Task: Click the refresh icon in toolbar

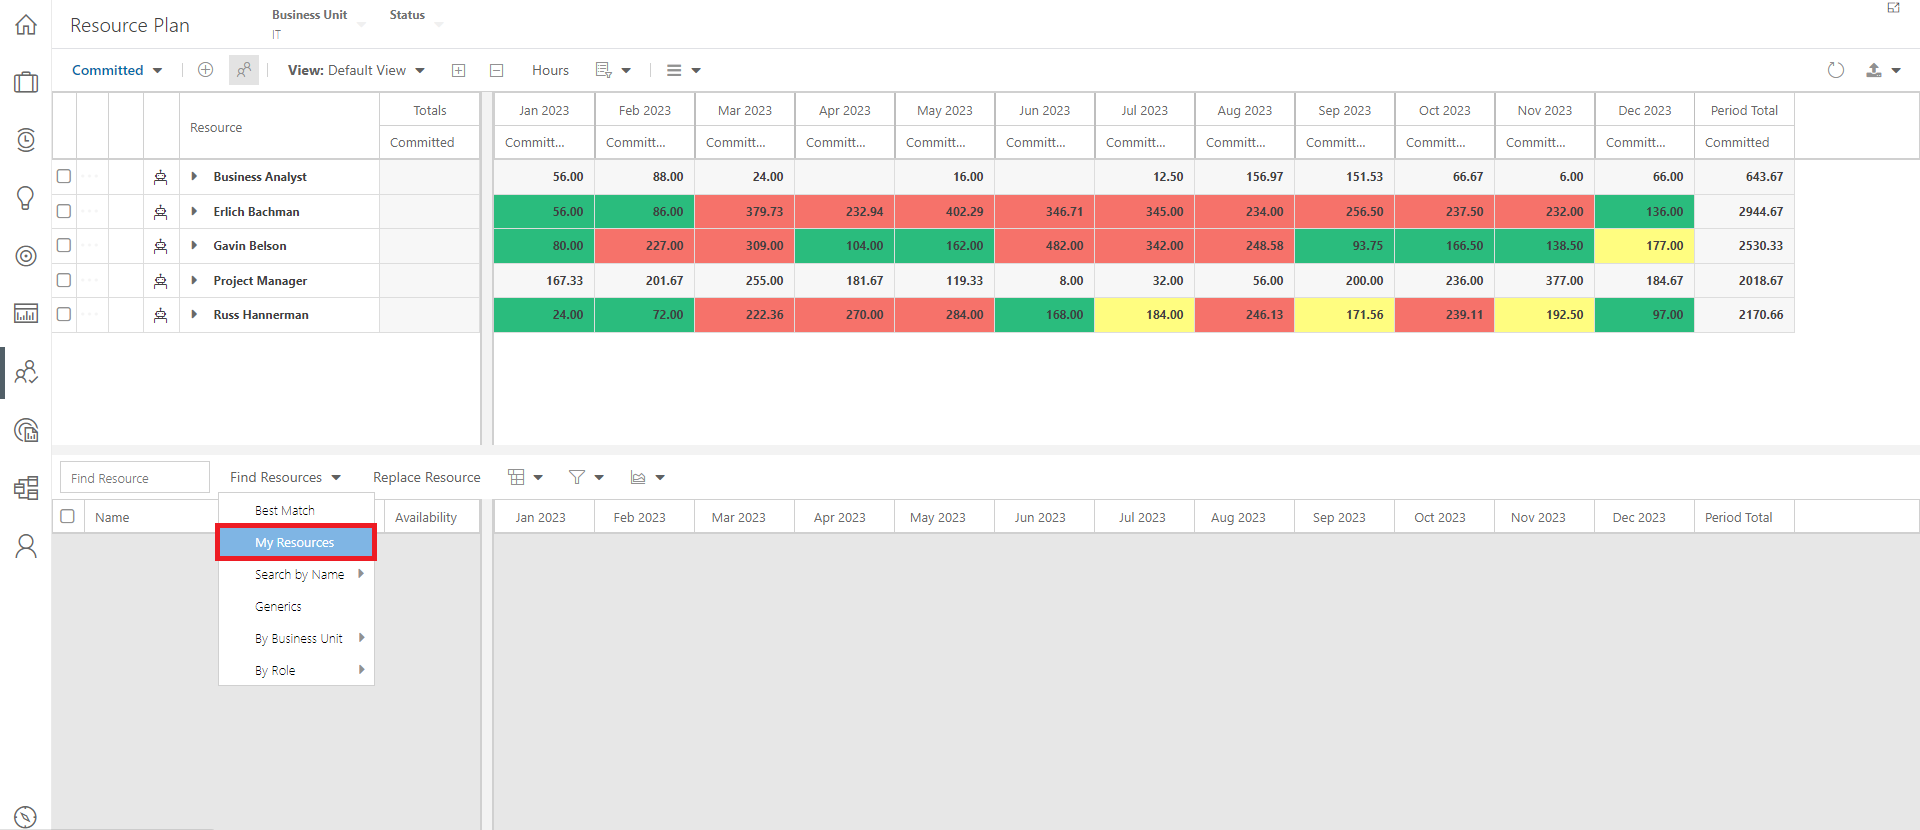Action: point(1835,70)
